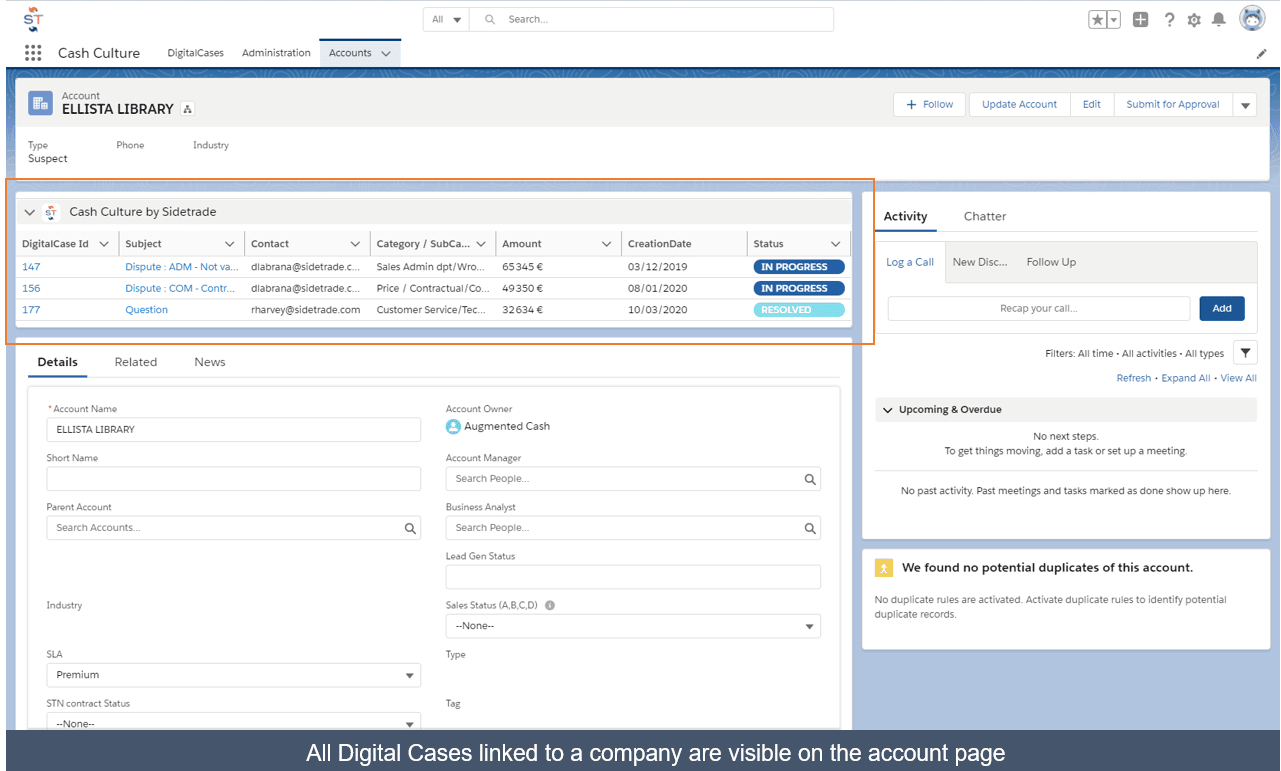The image size is (1281, 771).
Task: Open the App Launcher grid icon
Action: coord(33,53)
